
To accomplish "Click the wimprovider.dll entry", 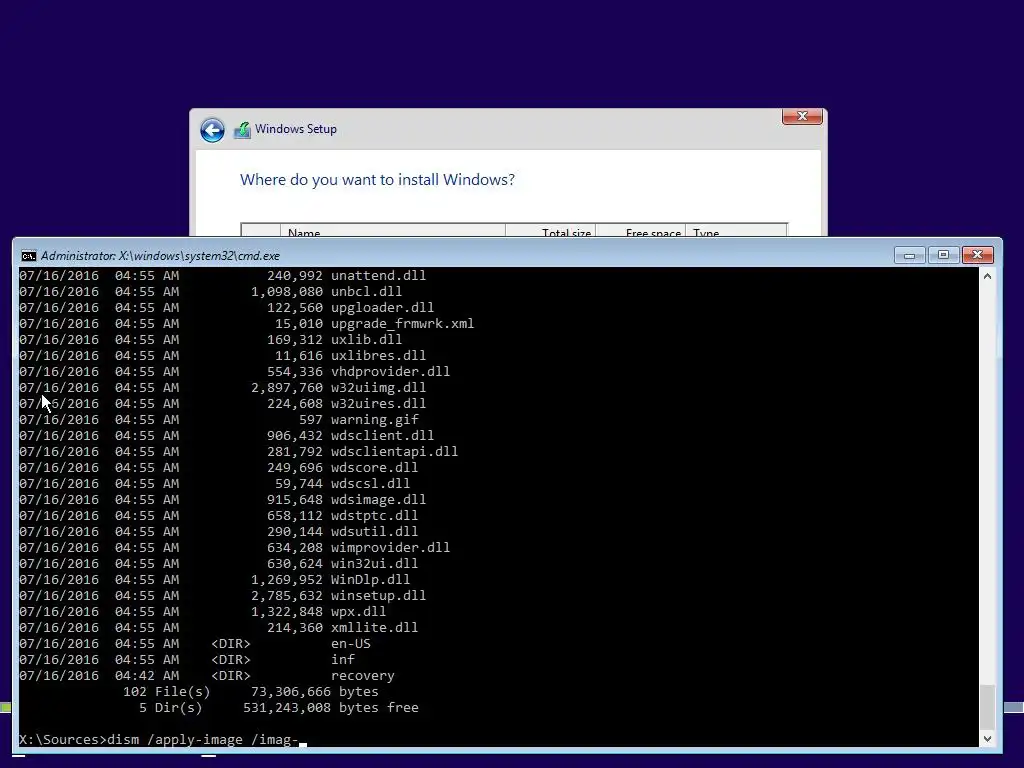I will click(x=391, y=547).
